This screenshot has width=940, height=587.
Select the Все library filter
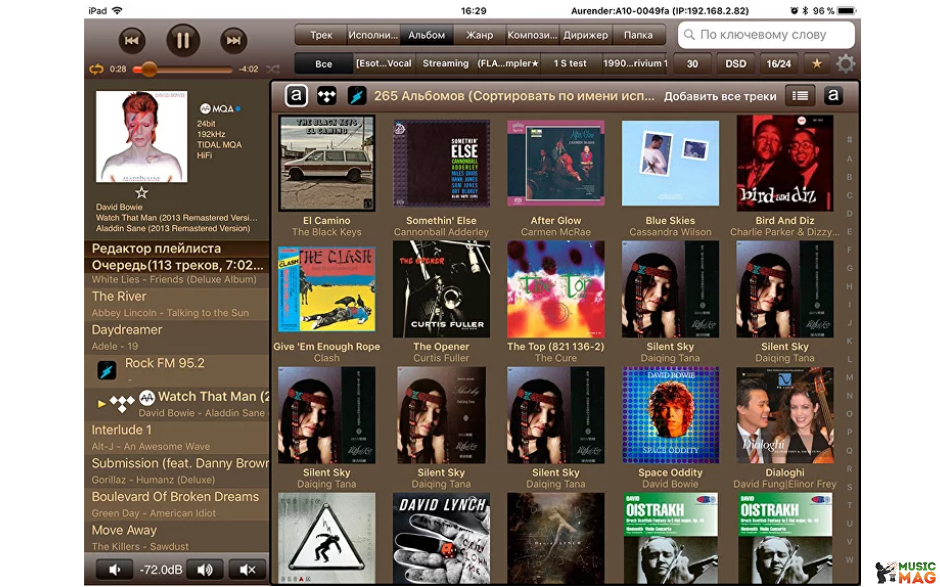(x=324, y=64)
